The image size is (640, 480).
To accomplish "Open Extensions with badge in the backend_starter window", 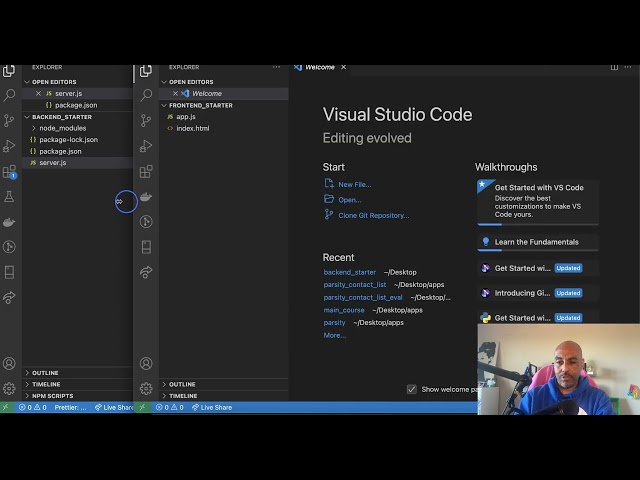I will click(9, 171).
